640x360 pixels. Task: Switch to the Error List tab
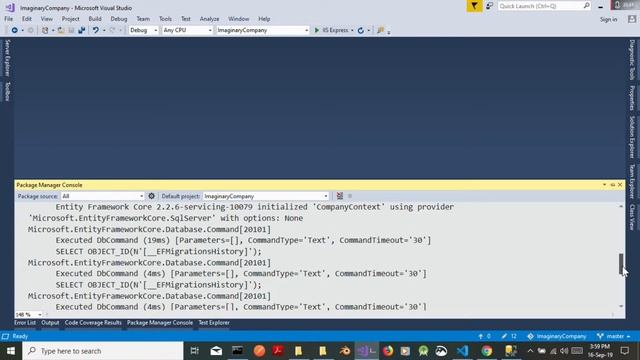coord(25,323)
